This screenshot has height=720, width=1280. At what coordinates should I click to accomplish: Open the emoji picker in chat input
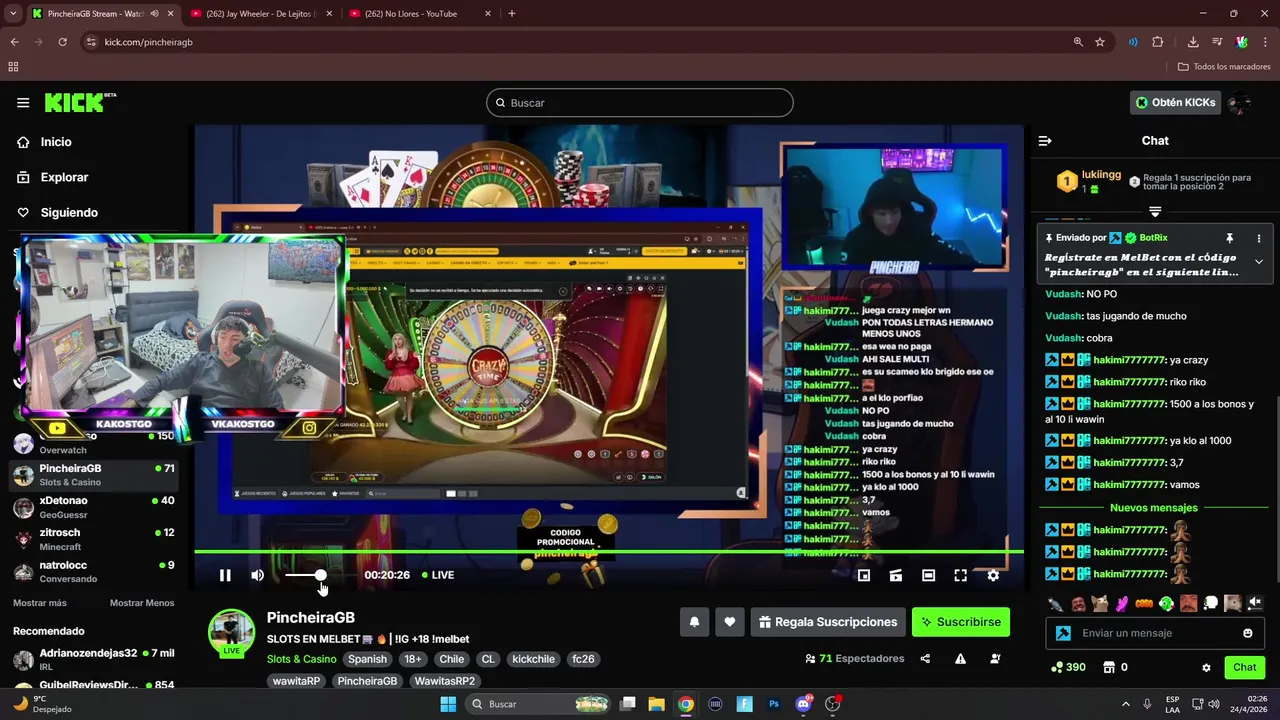pos(1248,633)
